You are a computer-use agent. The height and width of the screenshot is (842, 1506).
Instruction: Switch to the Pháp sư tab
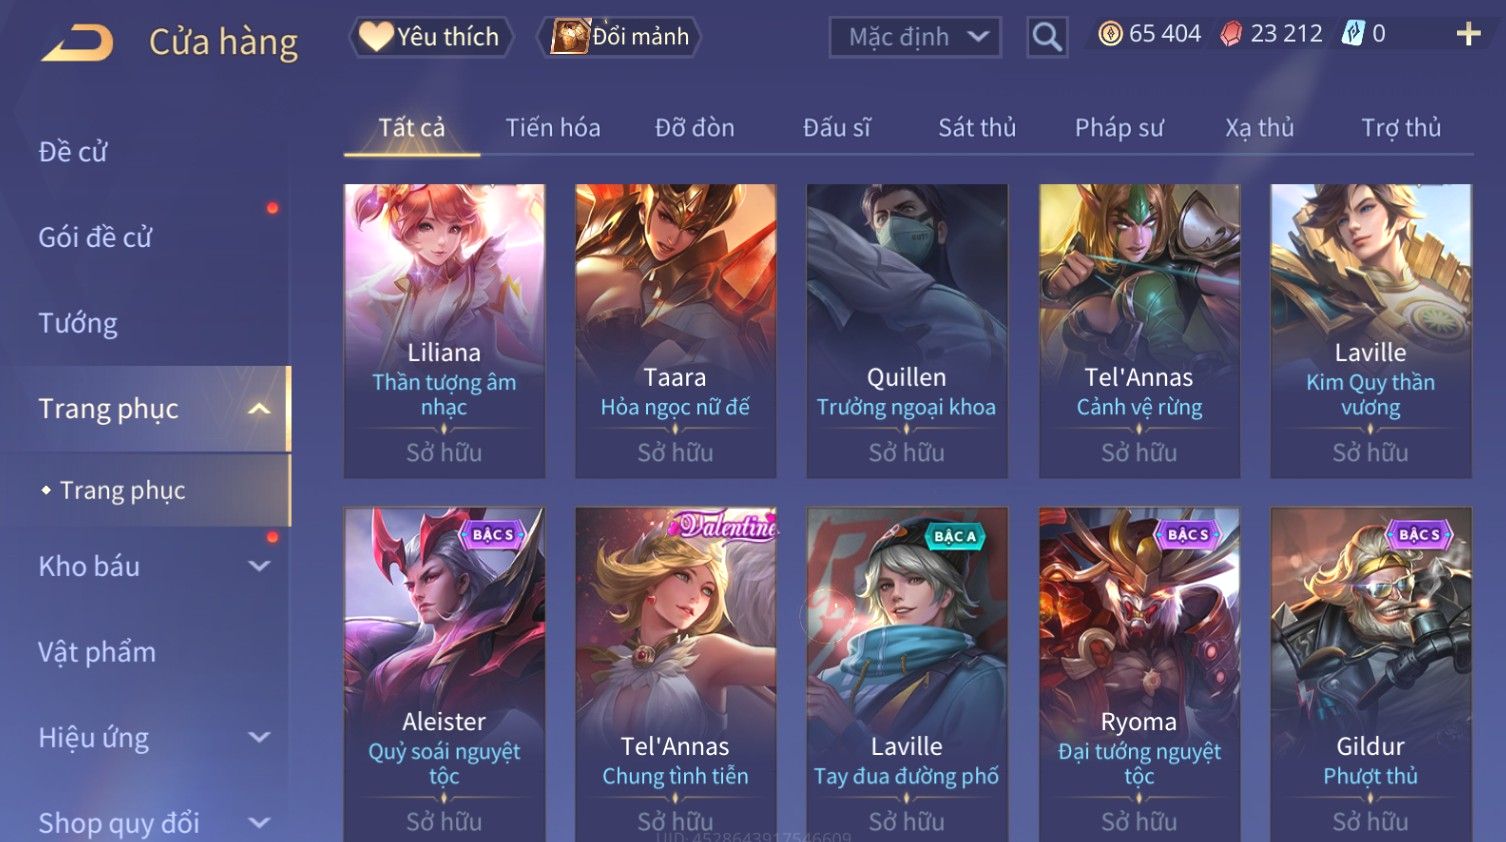point(1119,128)
